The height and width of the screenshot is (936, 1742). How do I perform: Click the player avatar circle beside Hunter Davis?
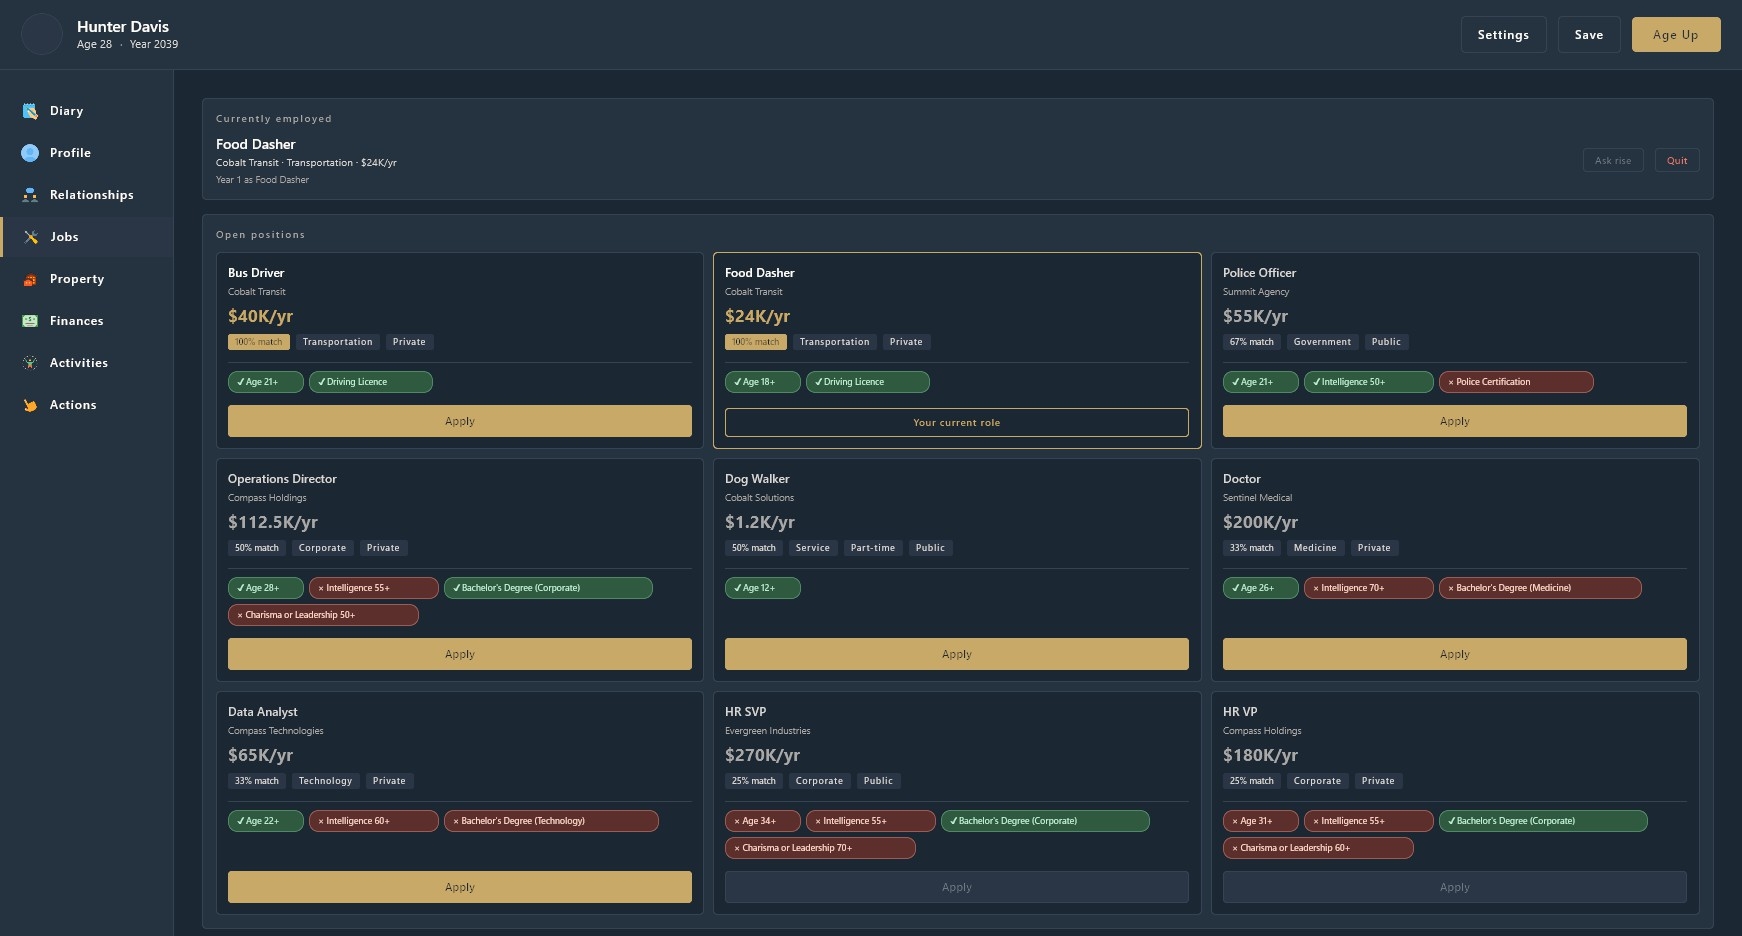pyautogui.click(x=42, y=34)
